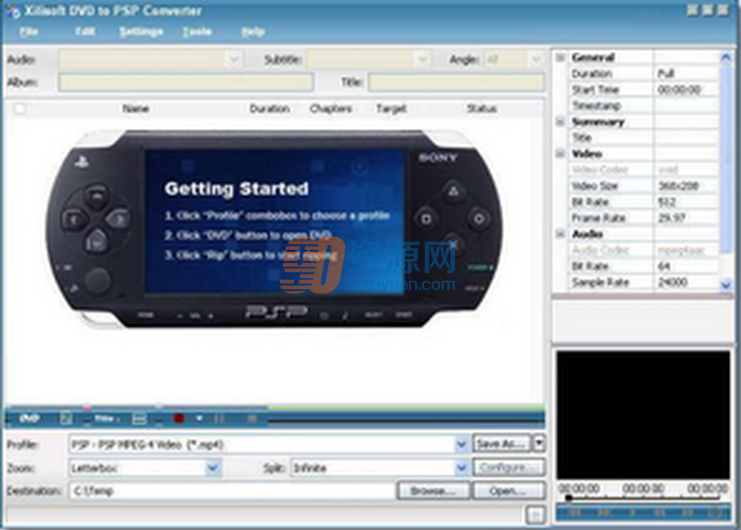Screen dimensions: 741x530
Task: Click the Title row under Summary
Action: tap(644, 137)
